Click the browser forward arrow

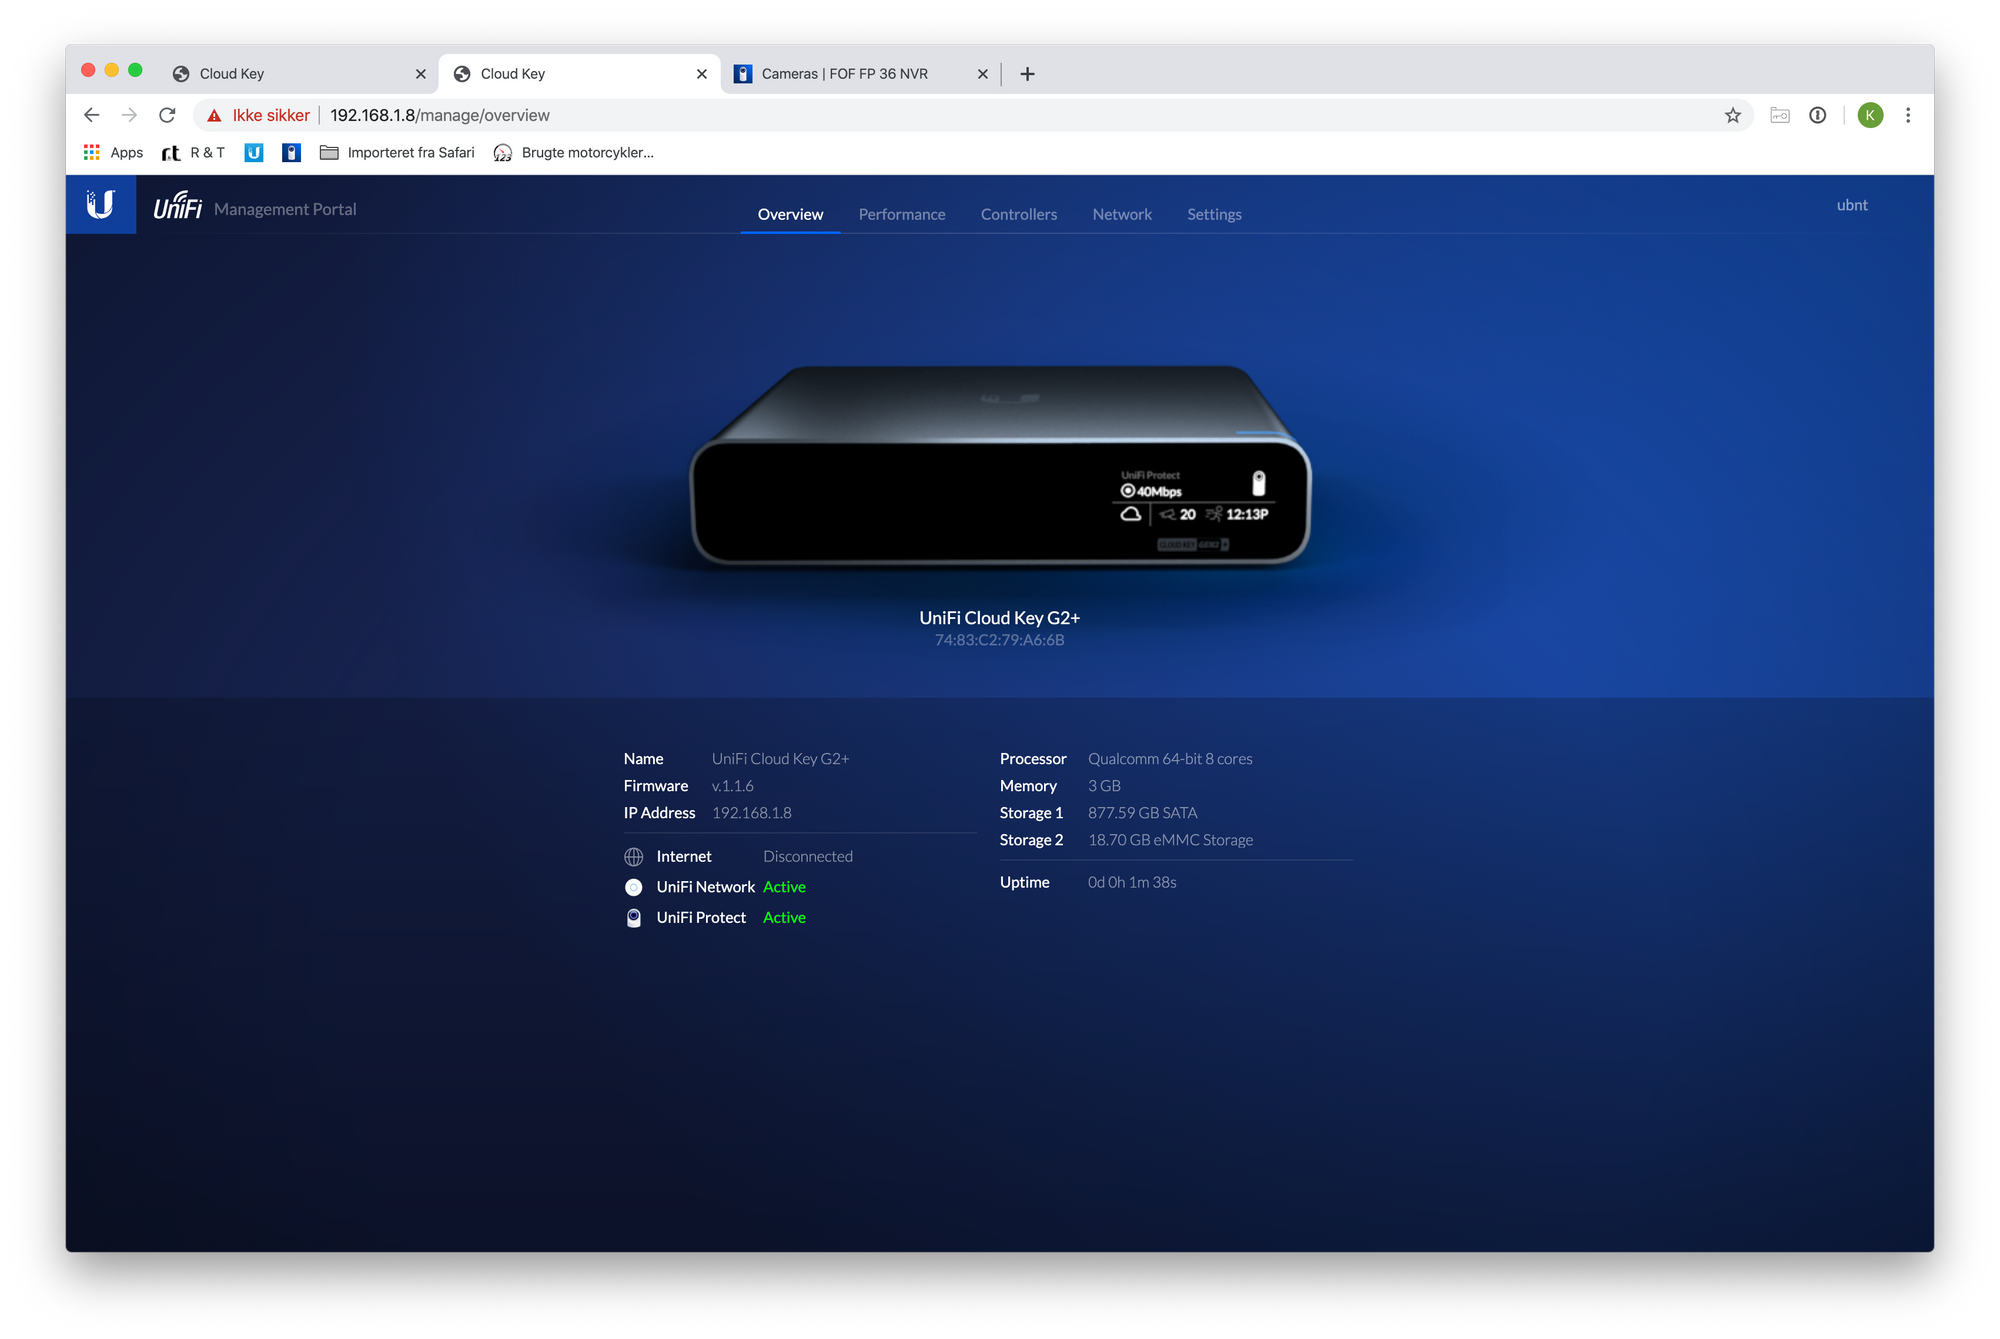(x=129, y=115)
